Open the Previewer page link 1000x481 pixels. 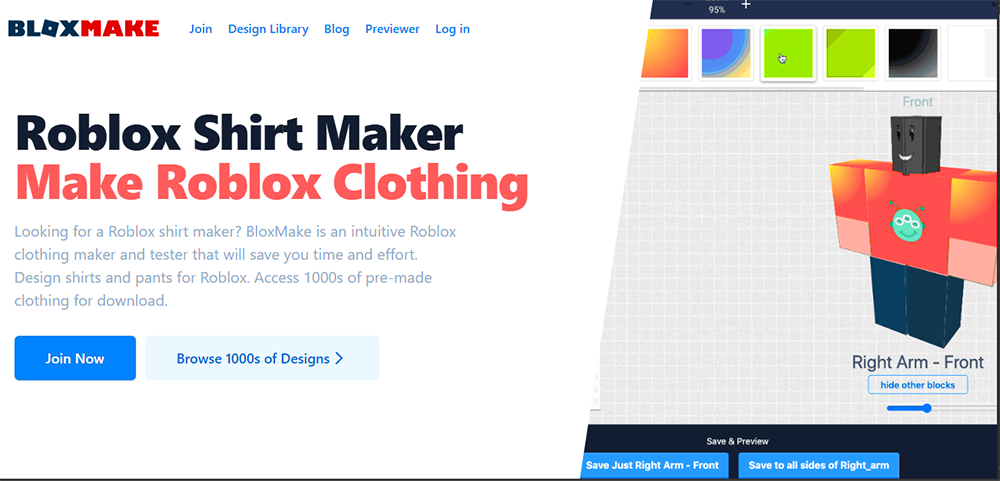click(392, 29)
